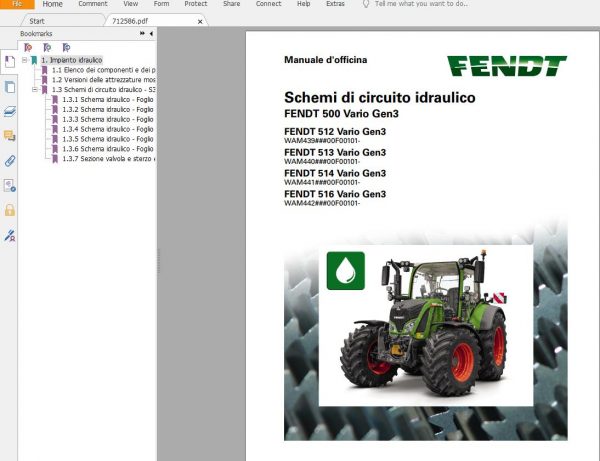Open bookmark '1.1 Elenco dei componenti'

click(x=104, y=70)
